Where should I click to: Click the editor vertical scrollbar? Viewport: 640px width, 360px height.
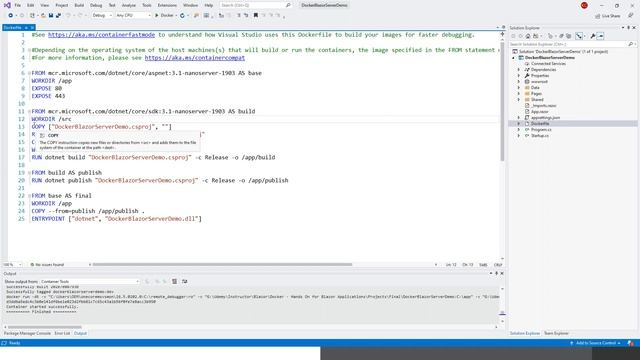click(502, 102)
